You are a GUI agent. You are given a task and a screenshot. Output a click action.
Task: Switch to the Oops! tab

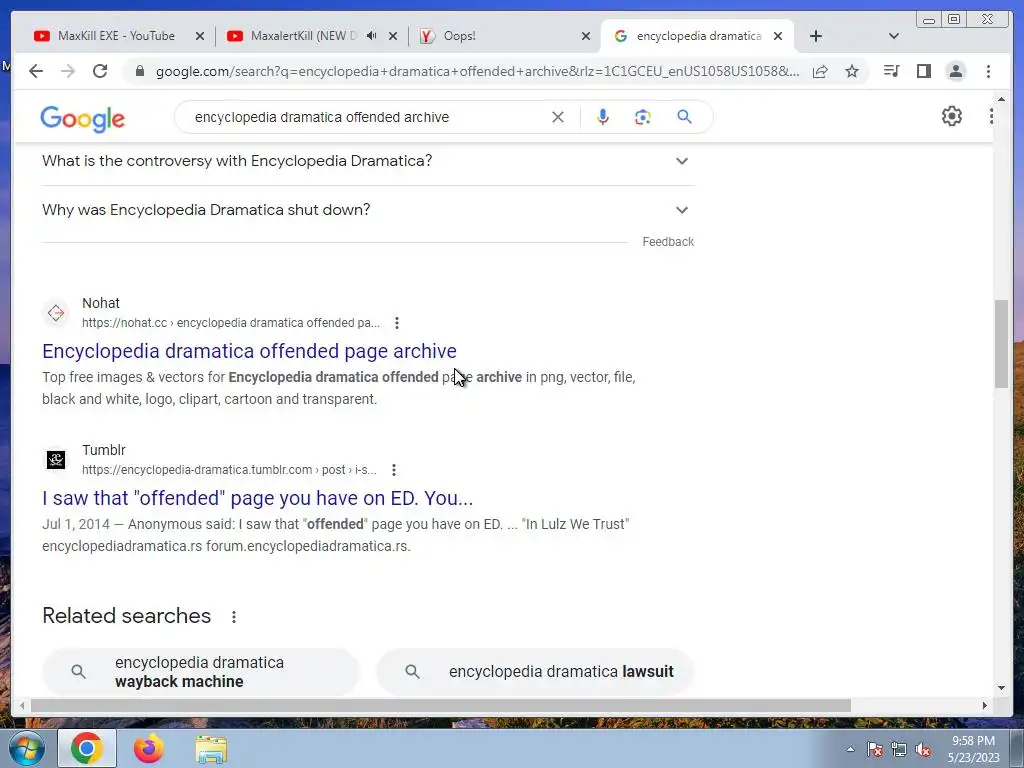point(496,36)
